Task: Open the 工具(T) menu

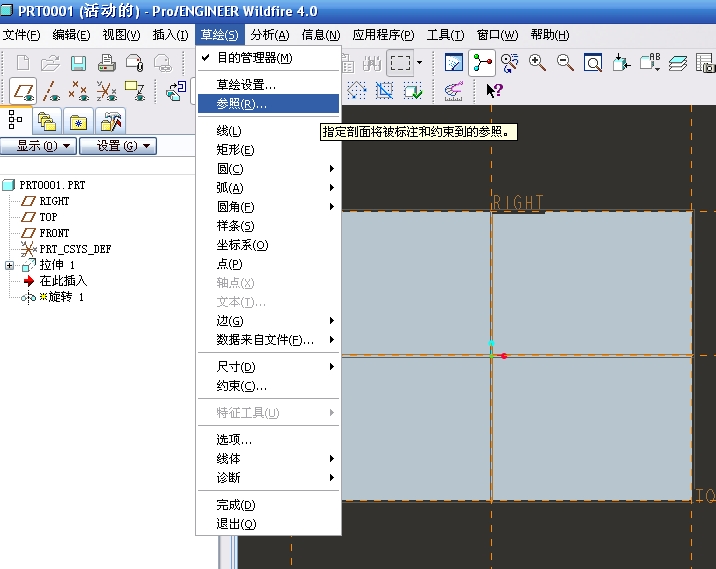Action: point(445,35)
